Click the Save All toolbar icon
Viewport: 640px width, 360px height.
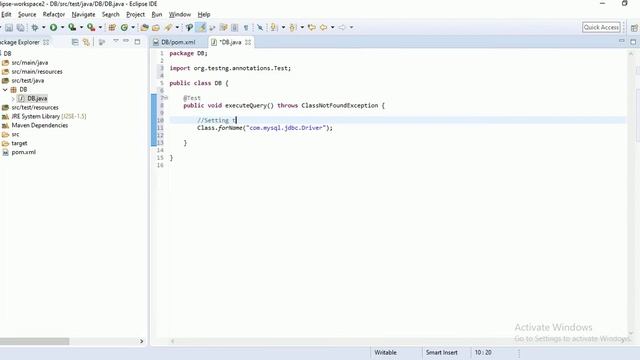(x=20, y=27)
